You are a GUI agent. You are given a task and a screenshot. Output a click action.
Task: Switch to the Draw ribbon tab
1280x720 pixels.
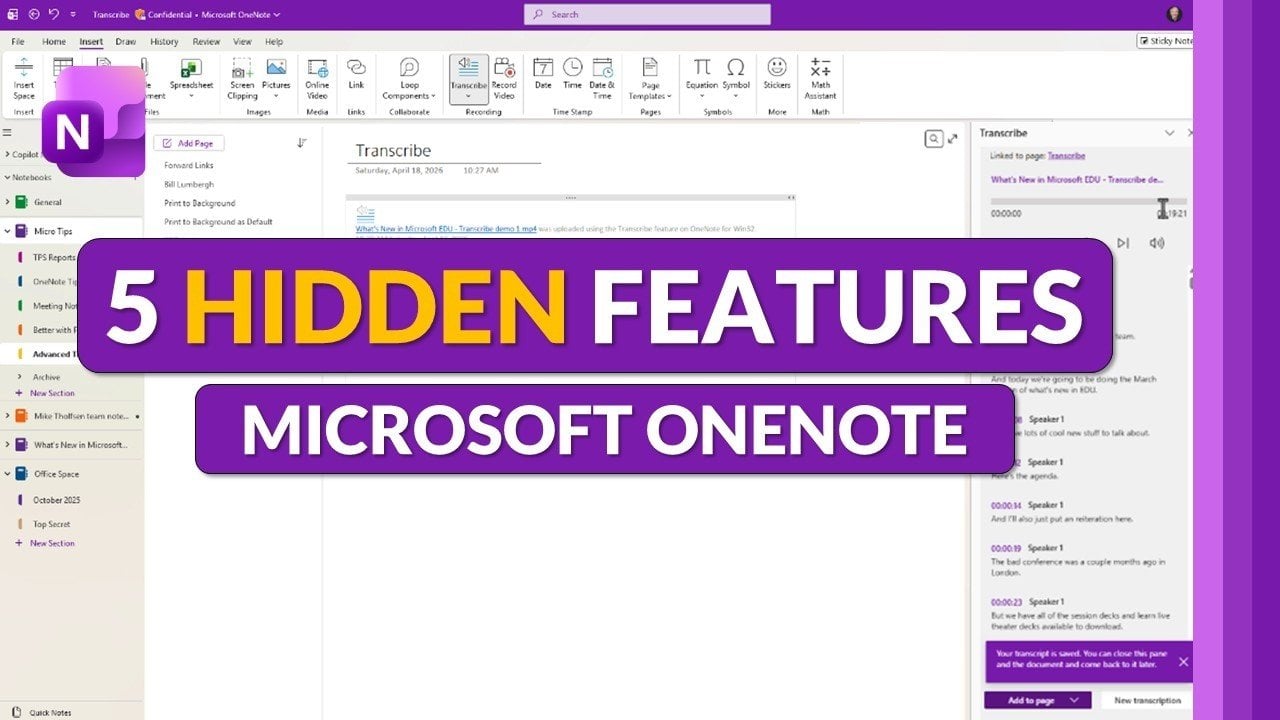tap(125, 41)
